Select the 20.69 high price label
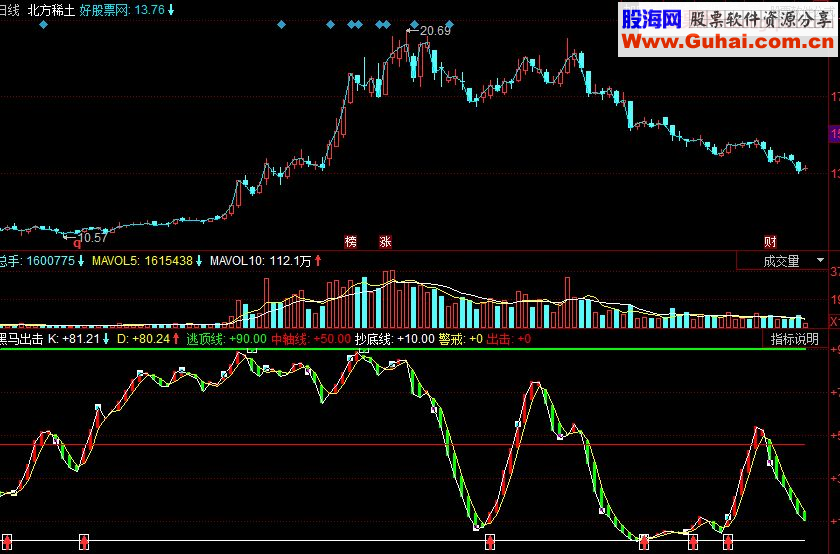840x554 pixels. click(435, 31)
